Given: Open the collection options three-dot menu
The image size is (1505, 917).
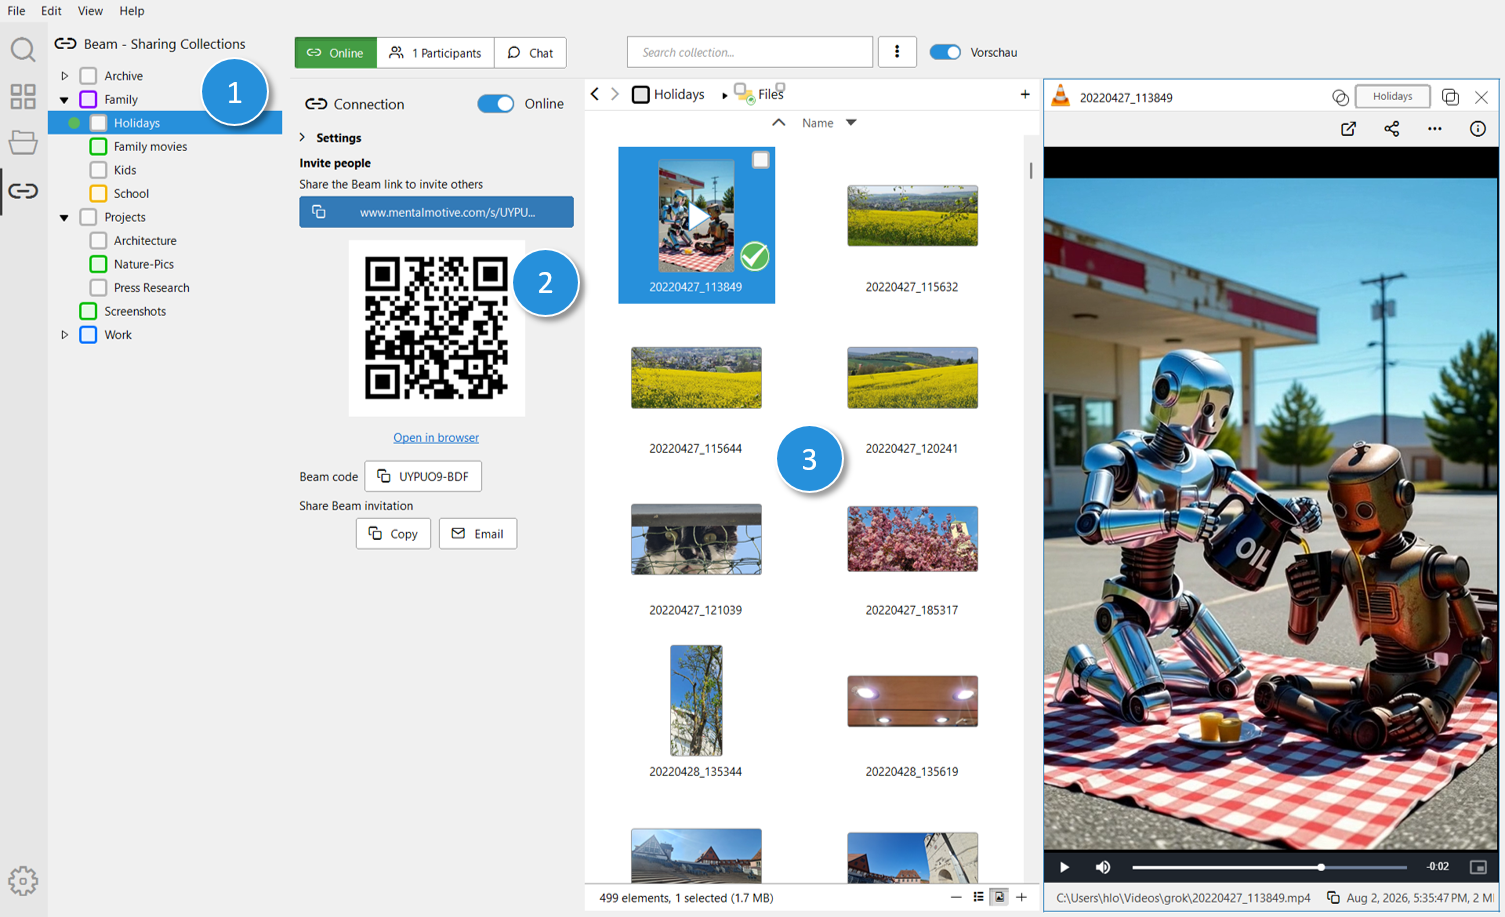Looking at the screenshot, I should click(x=897, y=52).
